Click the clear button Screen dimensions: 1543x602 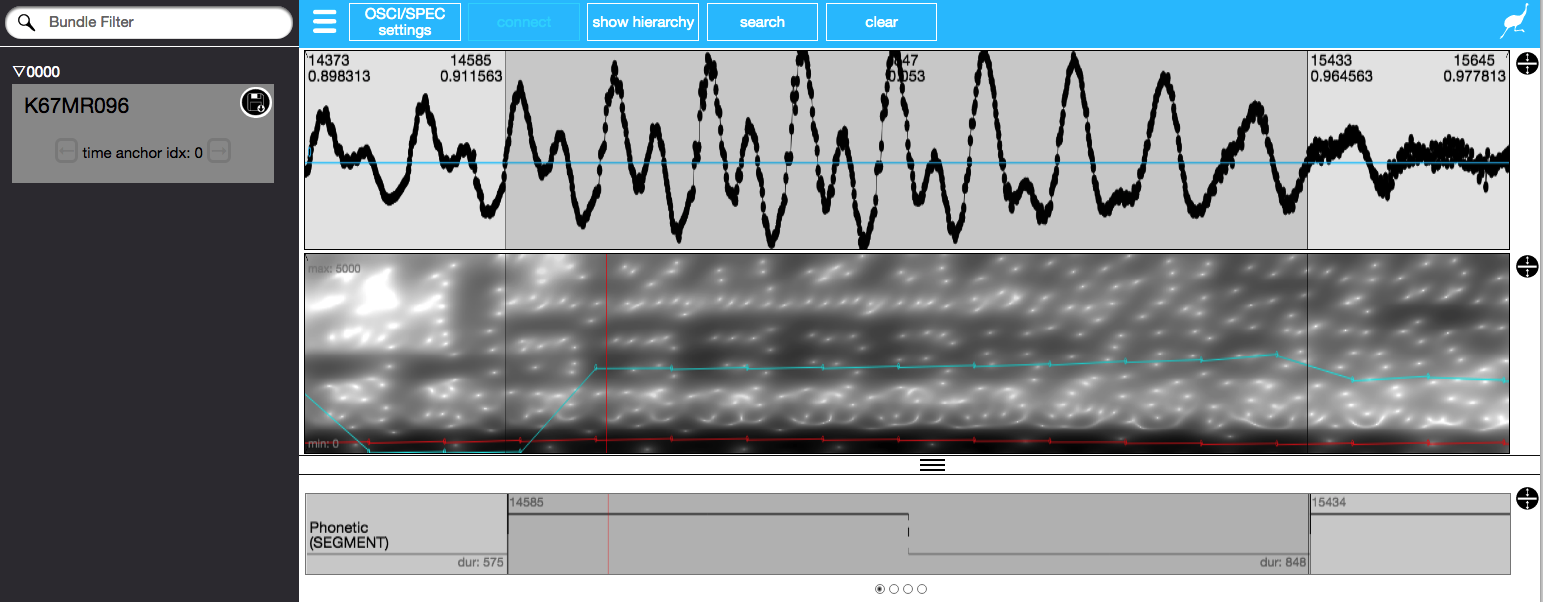pyautogui.click(x=881, y=22)
